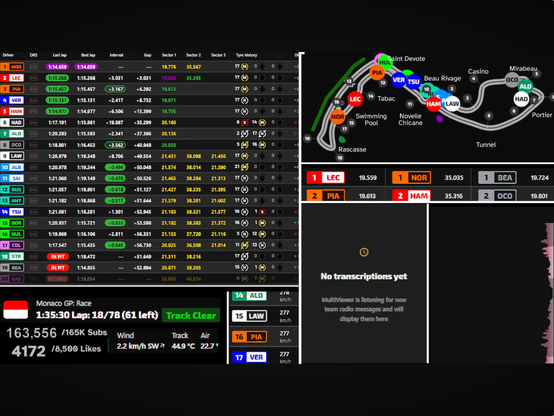Click the blue TSU marker near Beau Rivage
Viewport: 554px width, 416px height.
[x=413, y=82]
